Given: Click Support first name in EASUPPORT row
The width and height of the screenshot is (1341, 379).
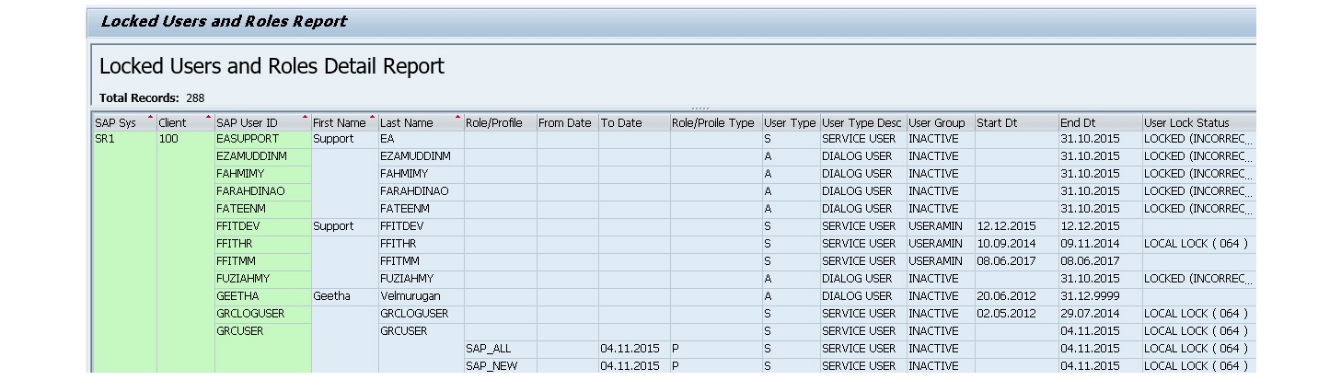Looking at the screenshot, I should (344, 139).
